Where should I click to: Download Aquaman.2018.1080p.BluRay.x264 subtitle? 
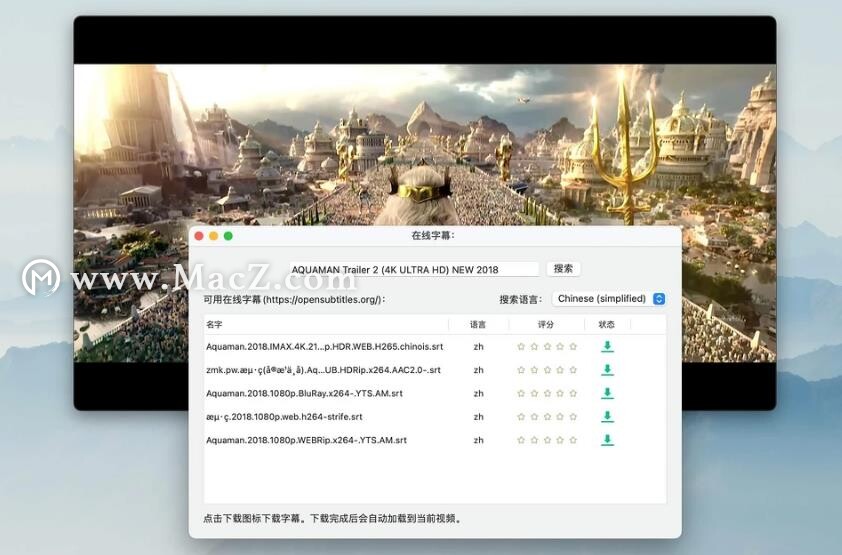(607, 393)
